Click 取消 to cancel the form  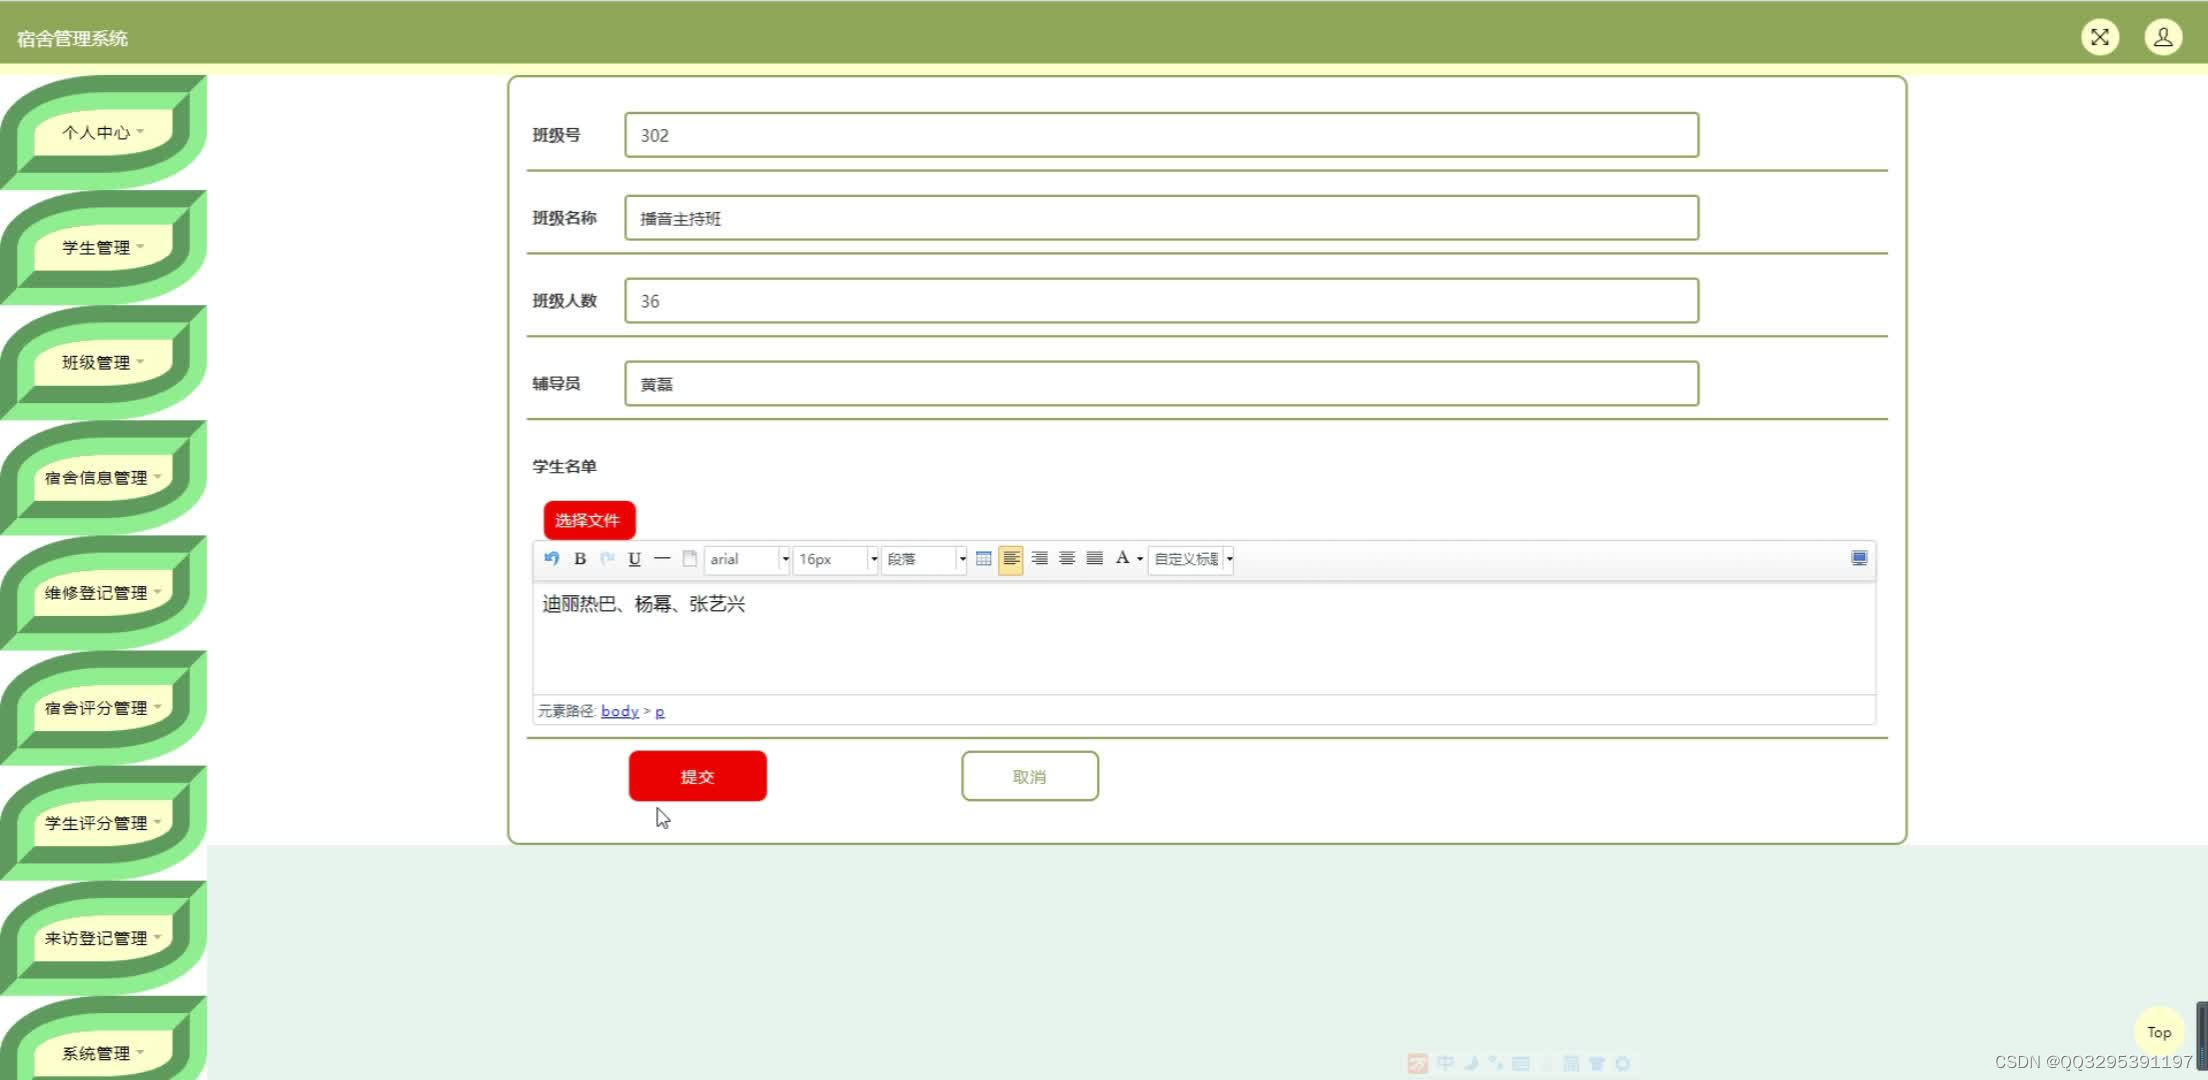[x=1029, y=776]
